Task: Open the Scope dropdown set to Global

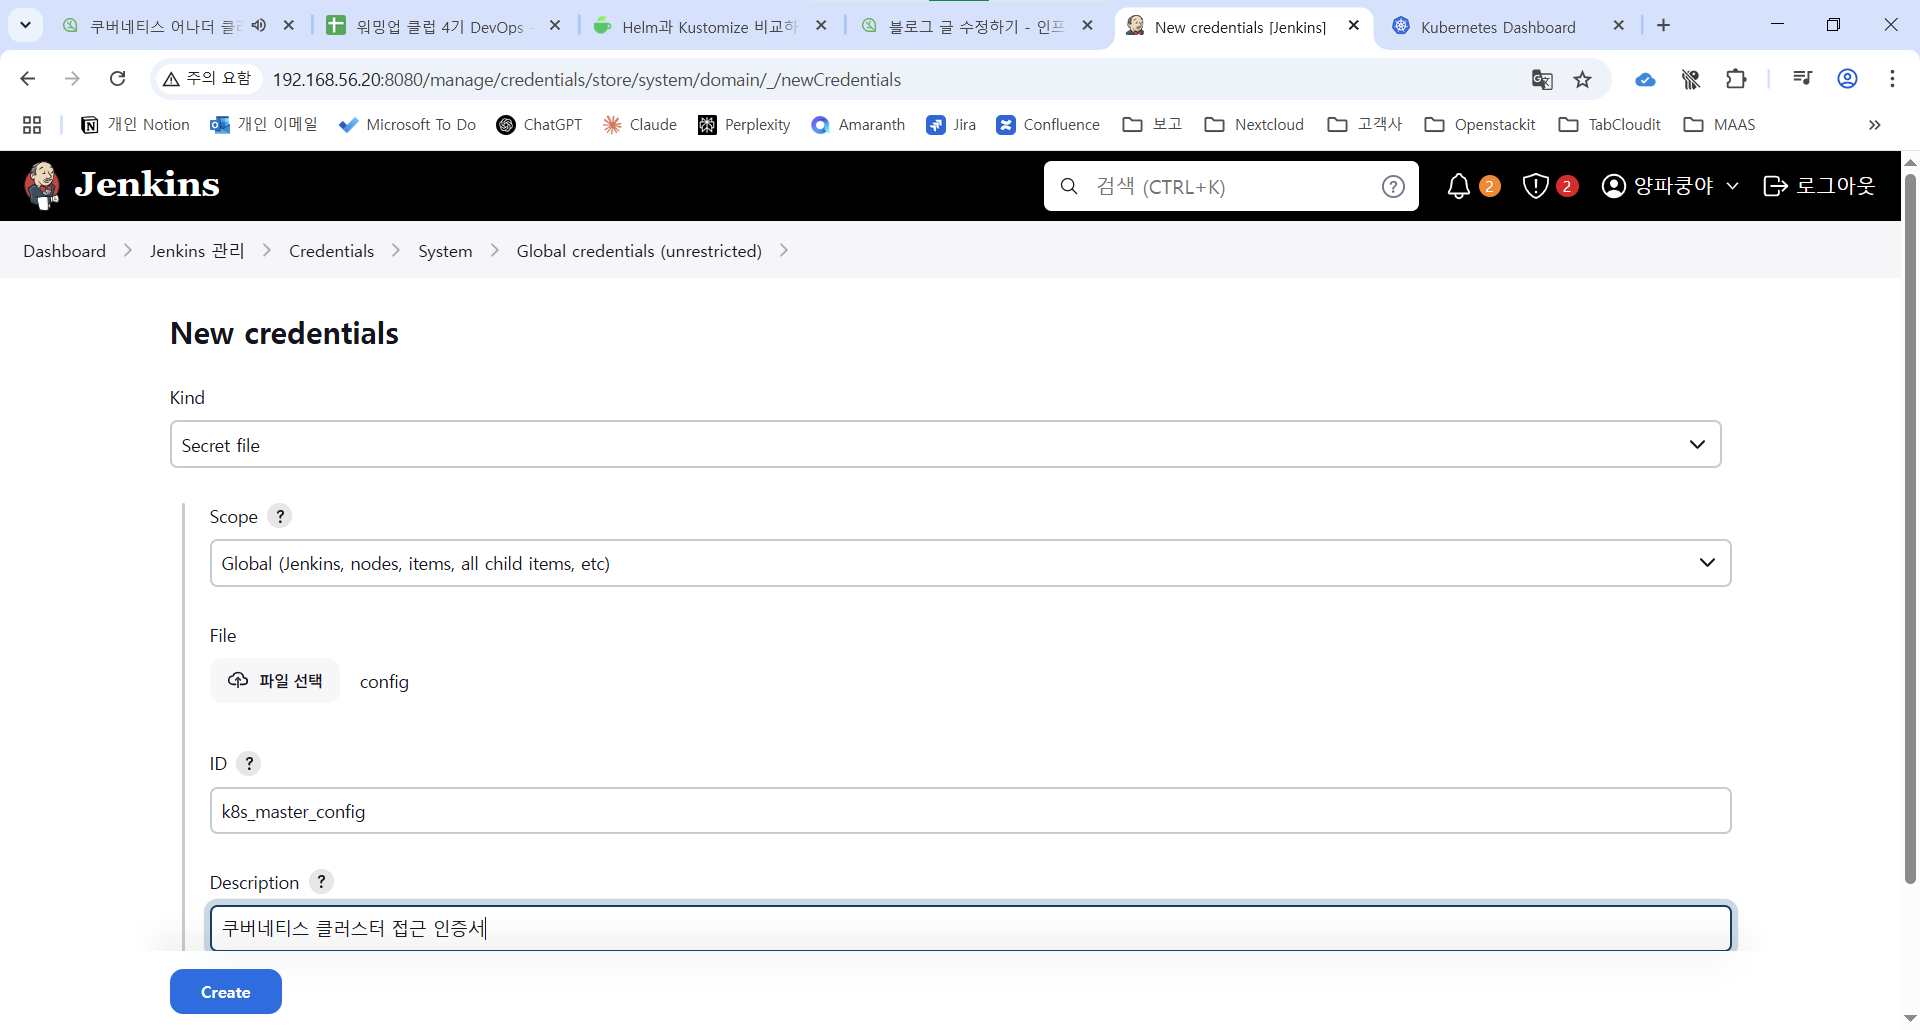Action: [970, 563]
